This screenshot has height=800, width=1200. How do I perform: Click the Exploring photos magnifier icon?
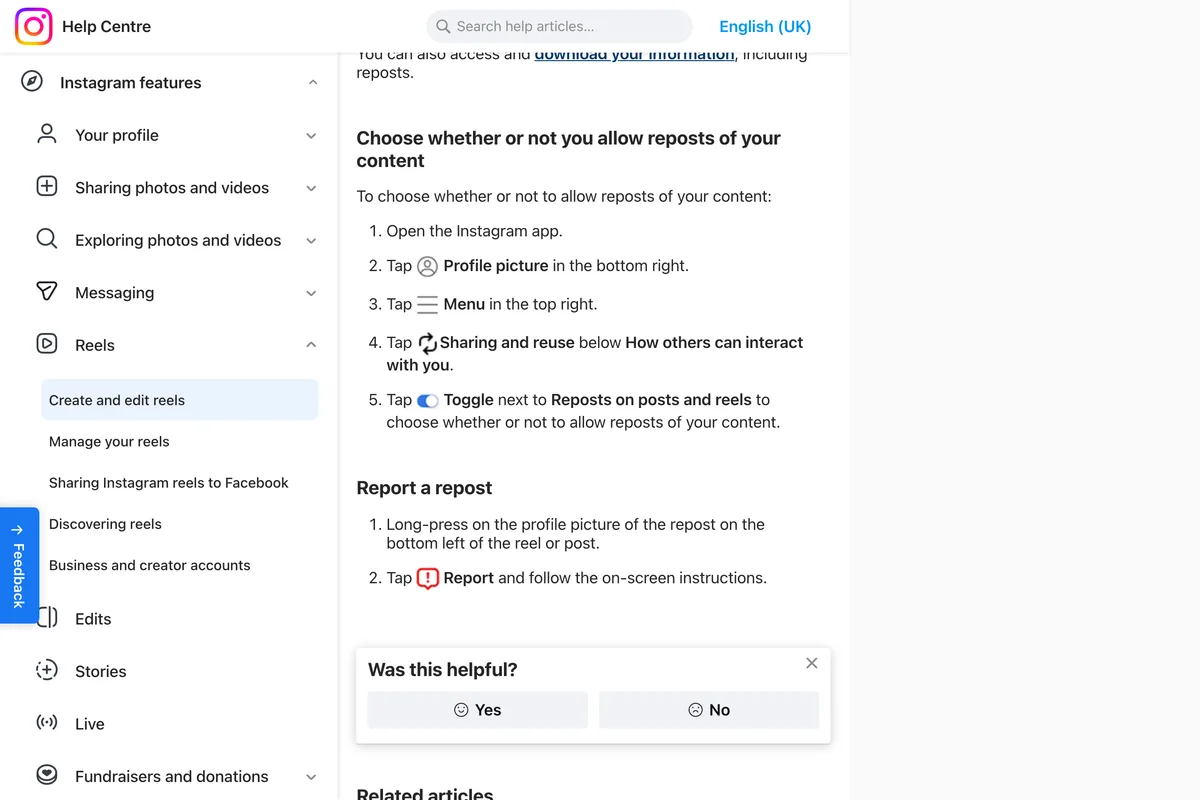[47, 239]
